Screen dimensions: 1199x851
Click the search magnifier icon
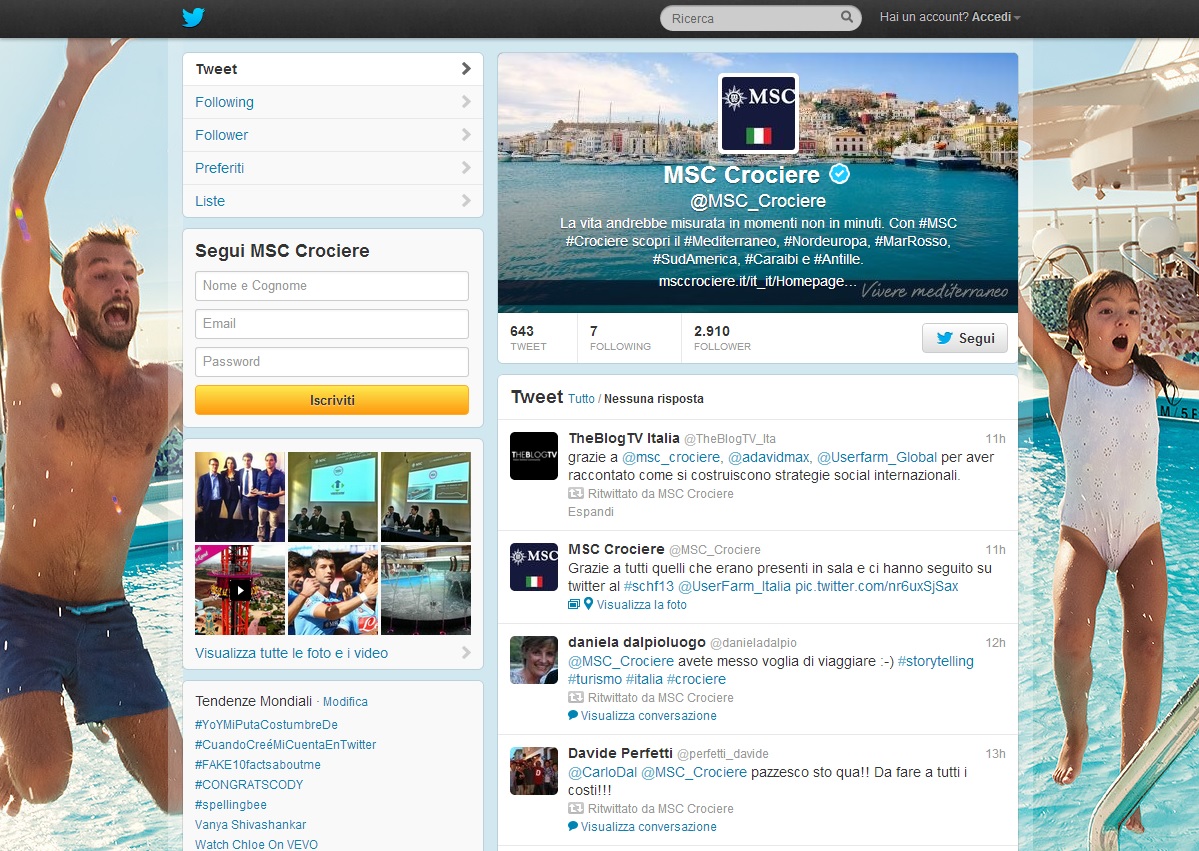click(846, 17)
